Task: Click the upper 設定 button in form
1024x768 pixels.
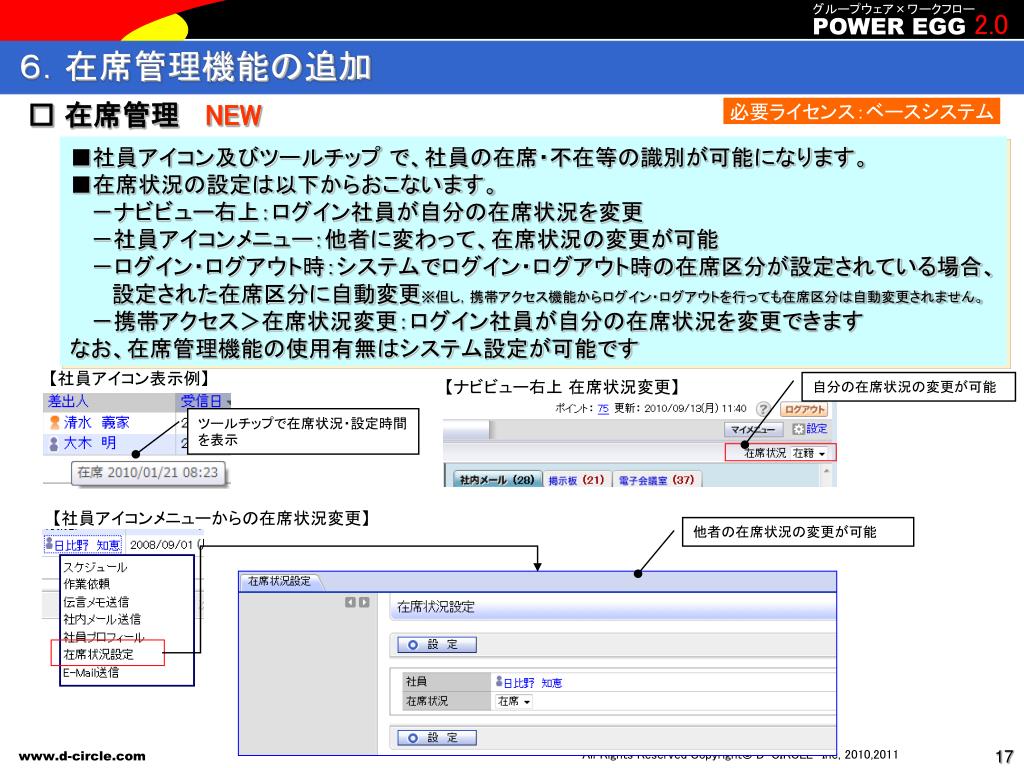Action: click(x=437, y=645)
